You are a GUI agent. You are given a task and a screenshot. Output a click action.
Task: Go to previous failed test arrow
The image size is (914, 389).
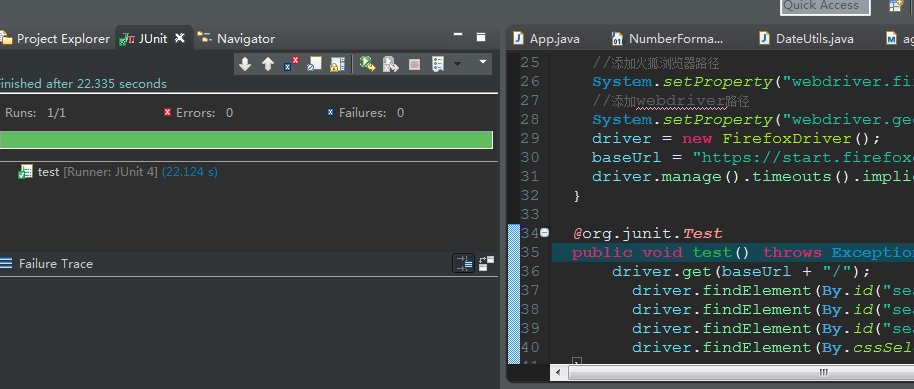point(268,64)
